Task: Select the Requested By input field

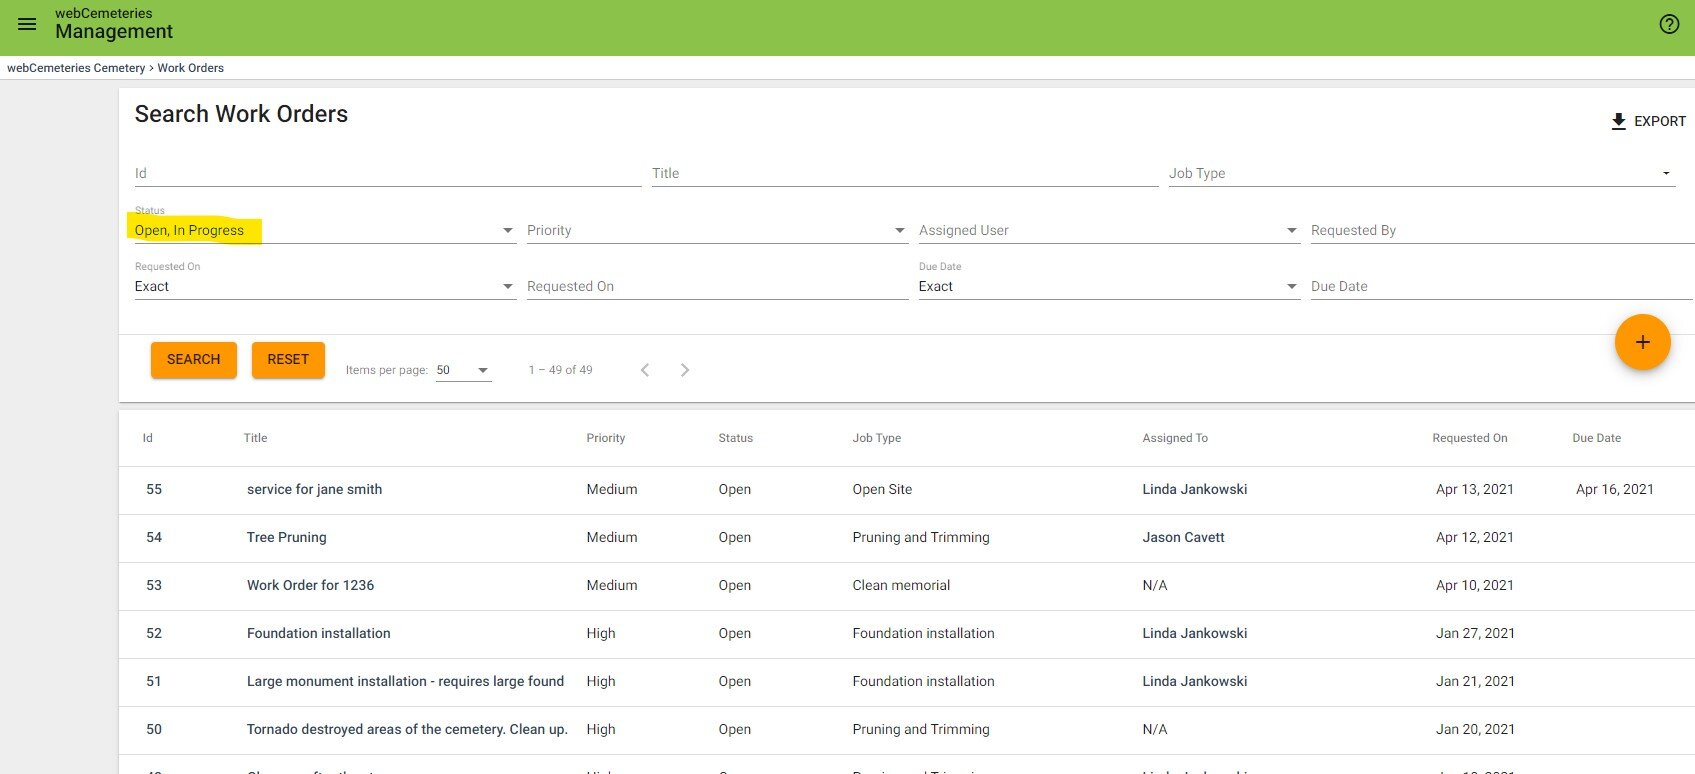Action: point(1500,231)
